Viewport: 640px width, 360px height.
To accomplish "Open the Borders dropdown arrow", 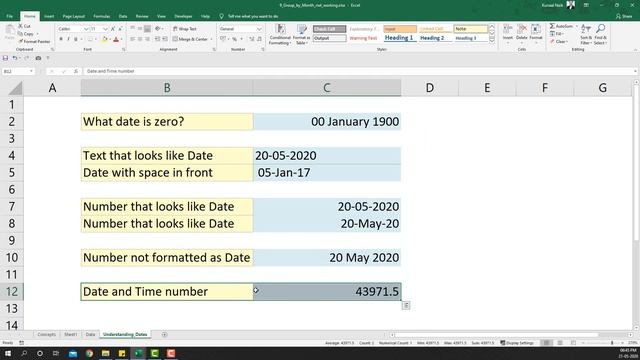I will tap(96, 39).
